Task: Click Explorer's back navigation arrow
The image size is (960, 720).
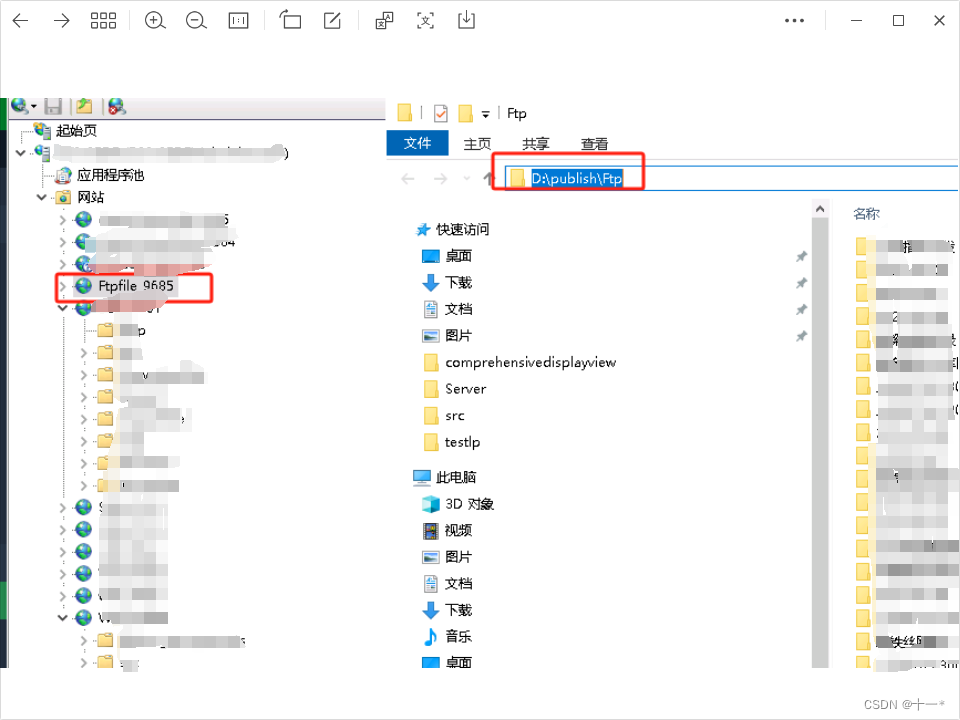Action: (x=408, y=179)
